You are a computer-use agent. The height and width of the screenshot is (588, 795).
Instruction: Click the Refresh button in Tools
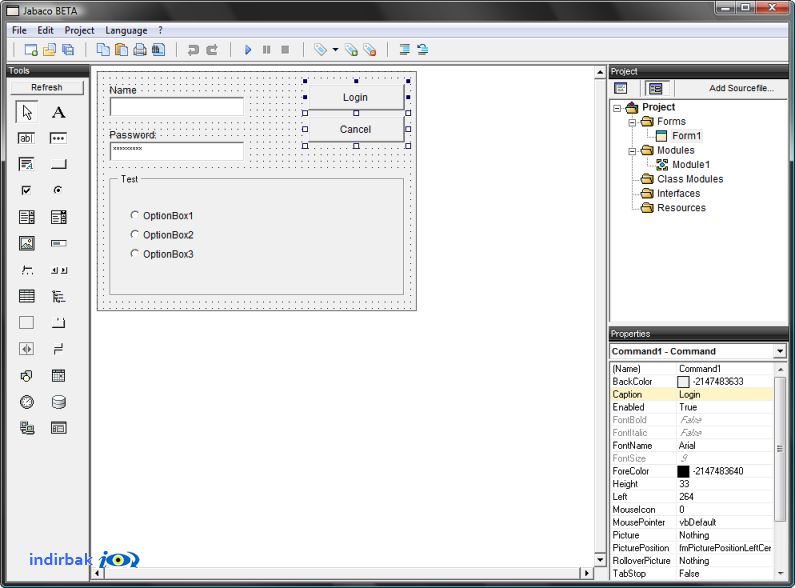coord(47,87)
